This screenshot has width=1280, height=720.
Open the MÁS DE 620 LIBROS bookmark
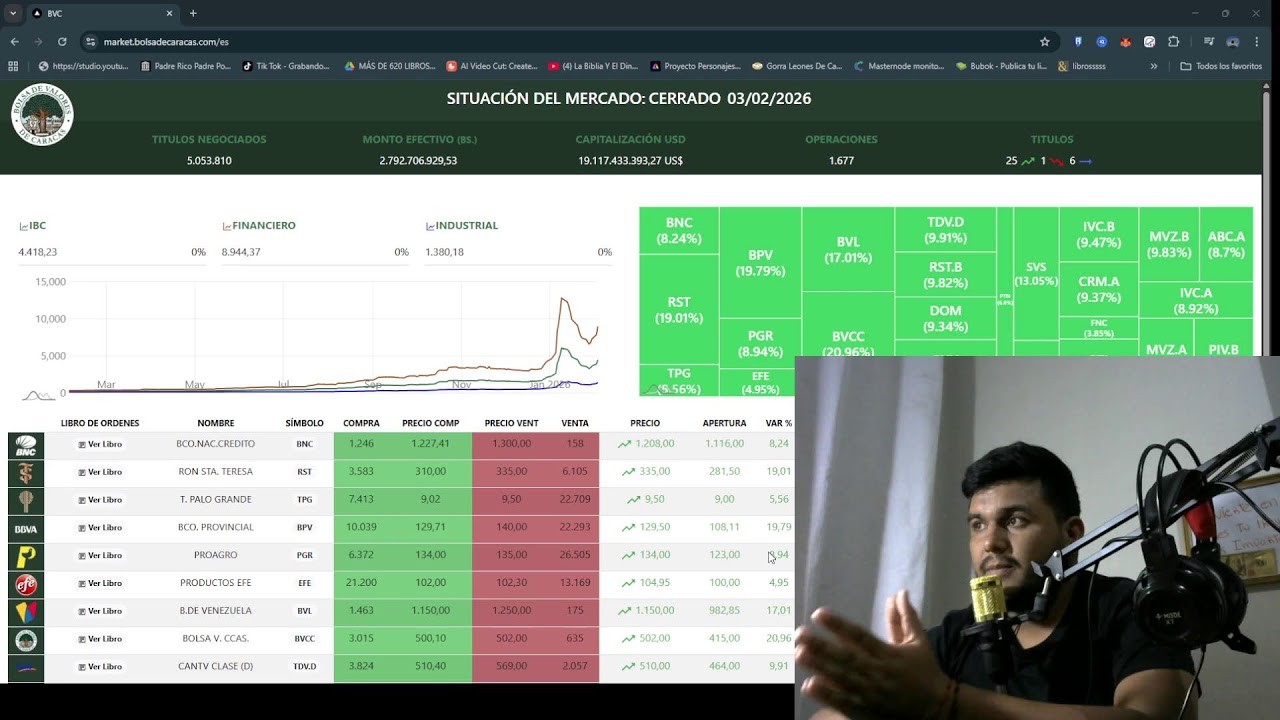[390, 66]
